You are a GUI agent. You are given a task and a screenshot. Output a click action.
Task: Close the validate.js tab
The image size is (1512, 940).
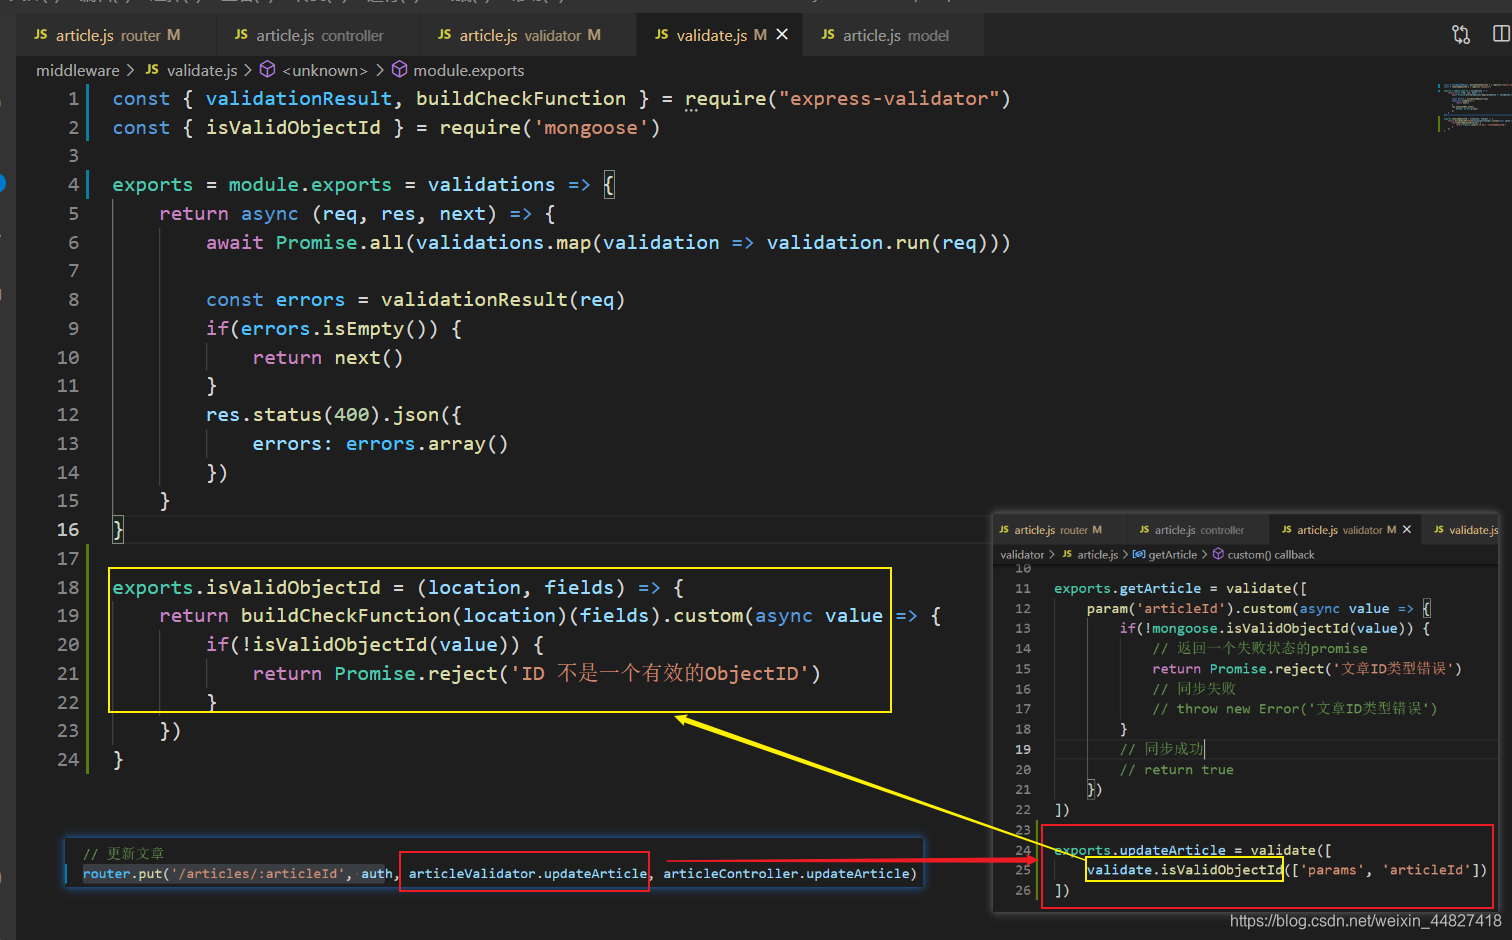782,34
